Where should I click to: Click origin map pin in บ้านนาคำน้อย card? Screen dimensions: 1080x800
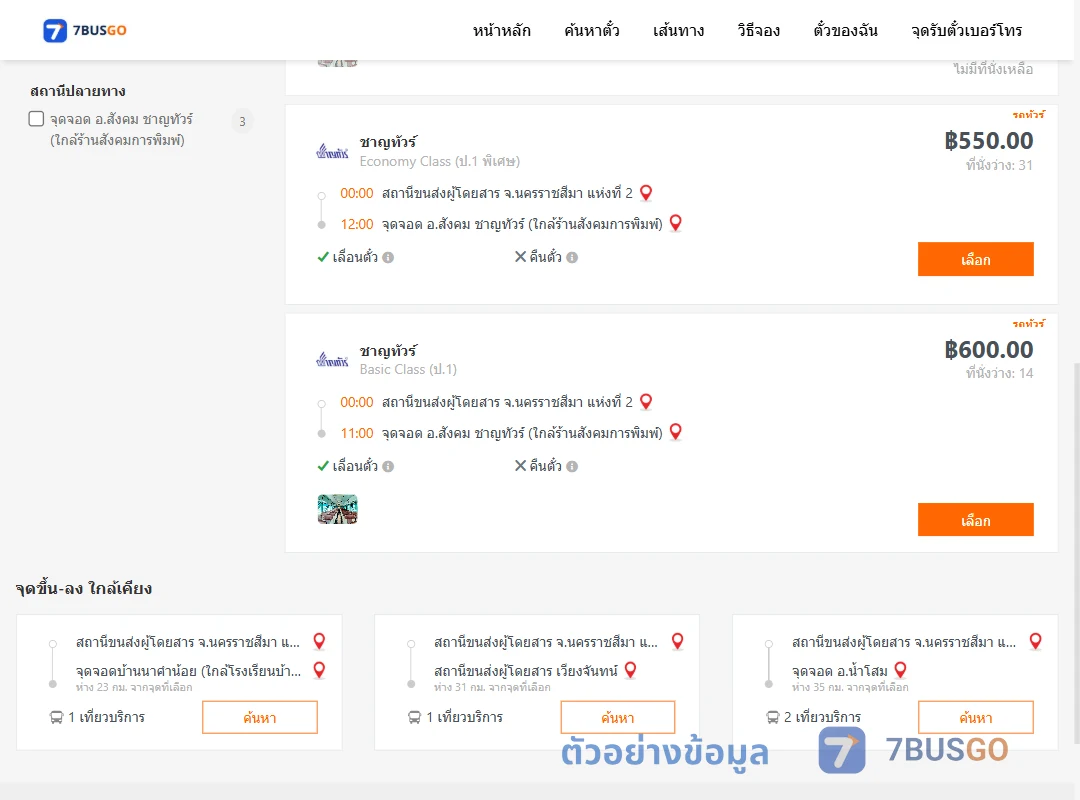320,642
